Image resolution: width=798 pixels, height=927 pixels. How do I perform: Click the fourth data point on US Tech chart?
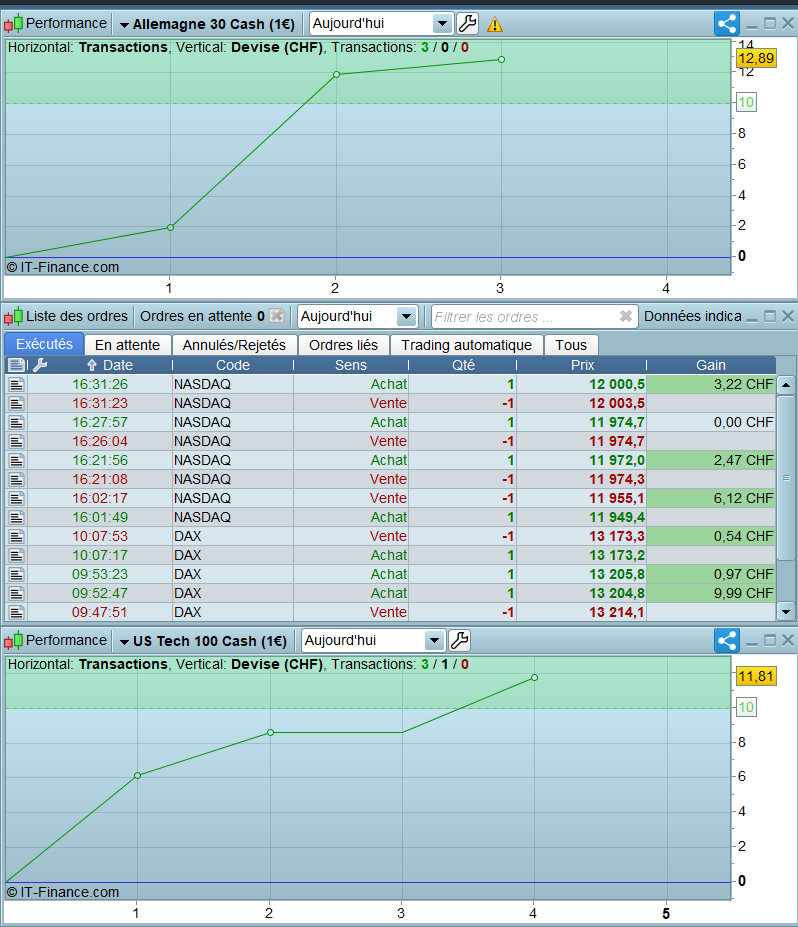[534, 678]
